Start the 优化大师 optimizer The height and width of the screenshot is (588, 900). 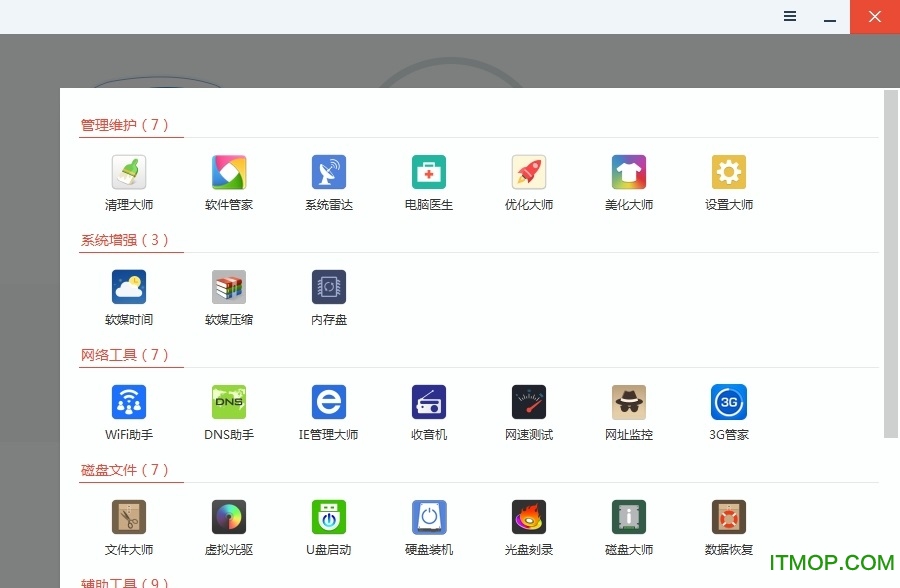(528, 180)
